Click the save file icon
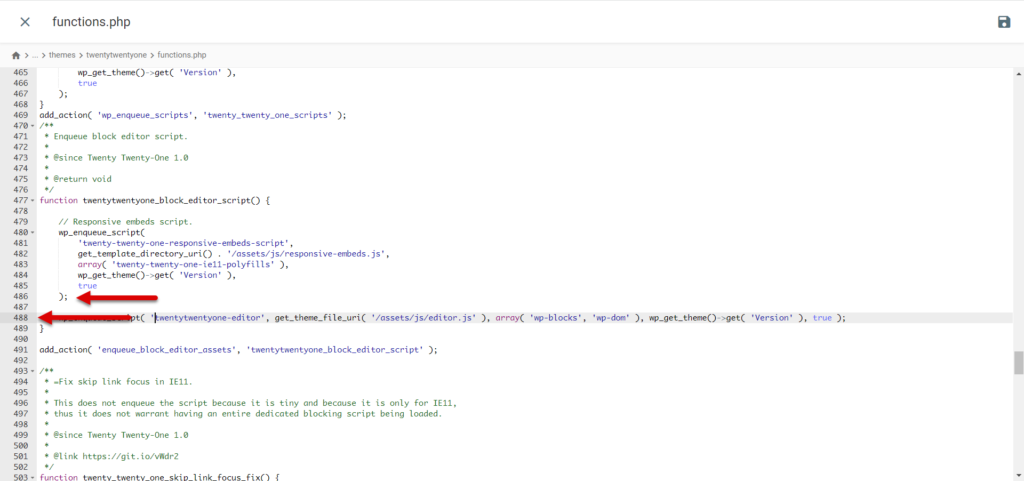Viewport: 1024px width, 481px height. pos(1003,22)
